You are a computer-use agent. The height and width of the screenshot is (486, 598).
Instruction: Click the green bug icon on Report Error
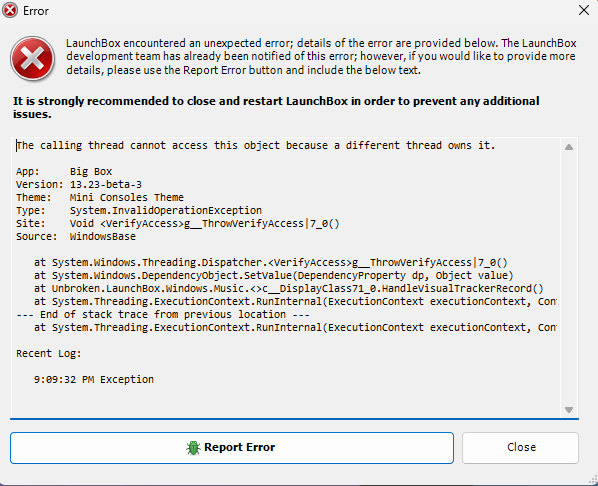pos(193,447)
